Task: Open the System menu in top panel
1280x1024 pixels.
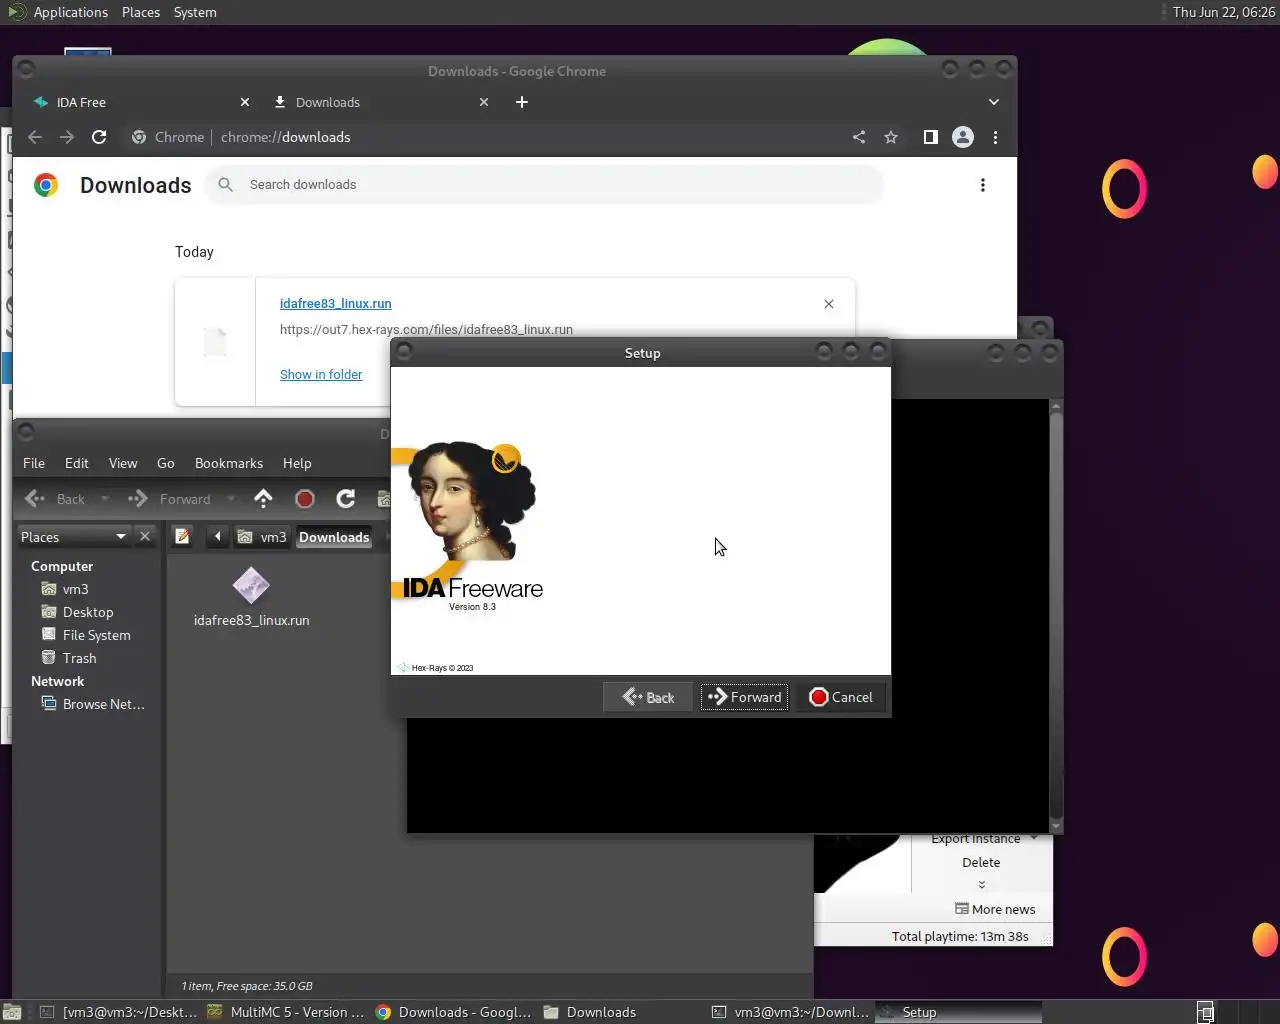Action: pyautogui.click(x=195, y=12)
